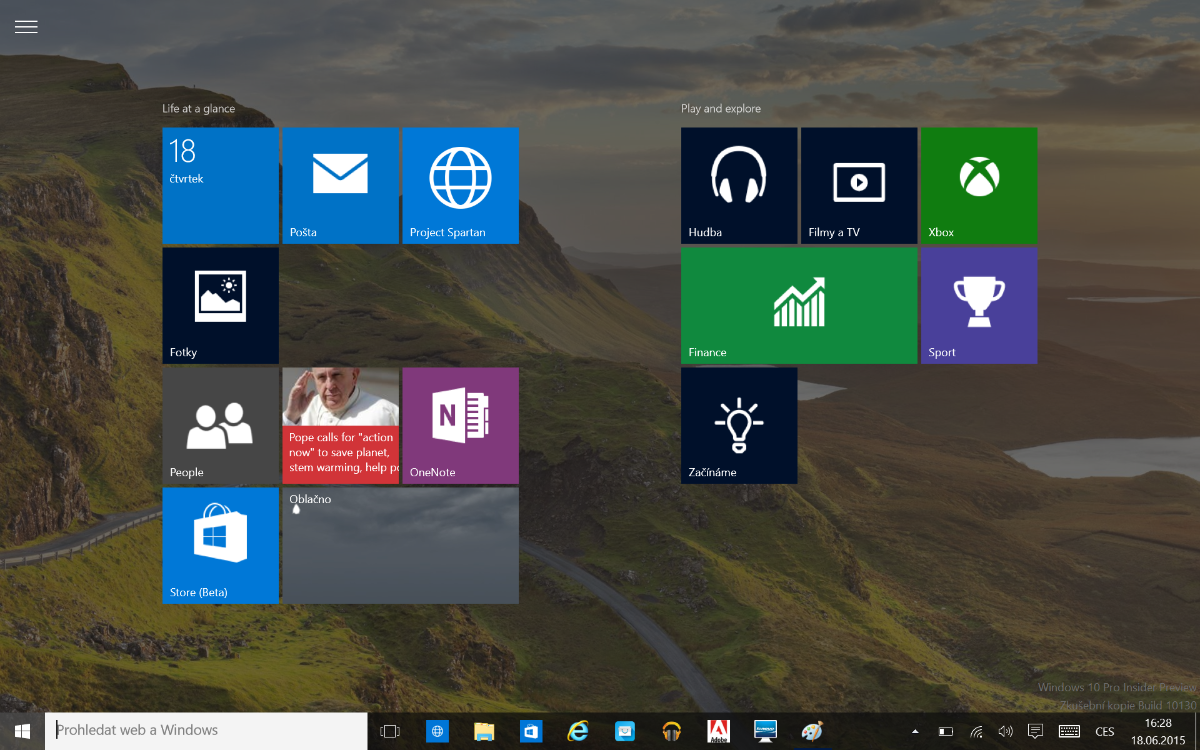This screenshot has height=750, width=1200.
Task: Open the volume control in system tray
Action: [x=1005, y=731]
